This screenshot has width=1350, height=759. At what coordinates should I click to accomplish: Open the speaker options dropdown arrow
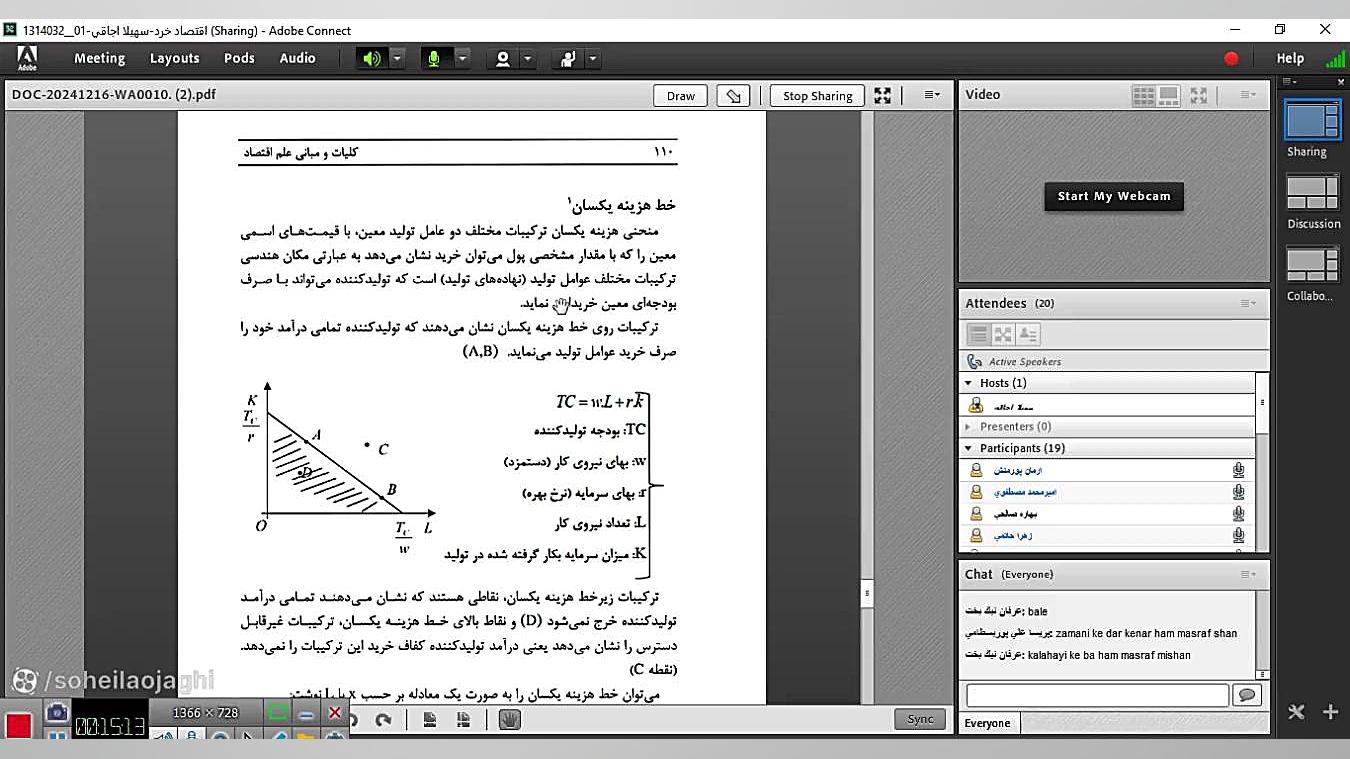(397, 58)
